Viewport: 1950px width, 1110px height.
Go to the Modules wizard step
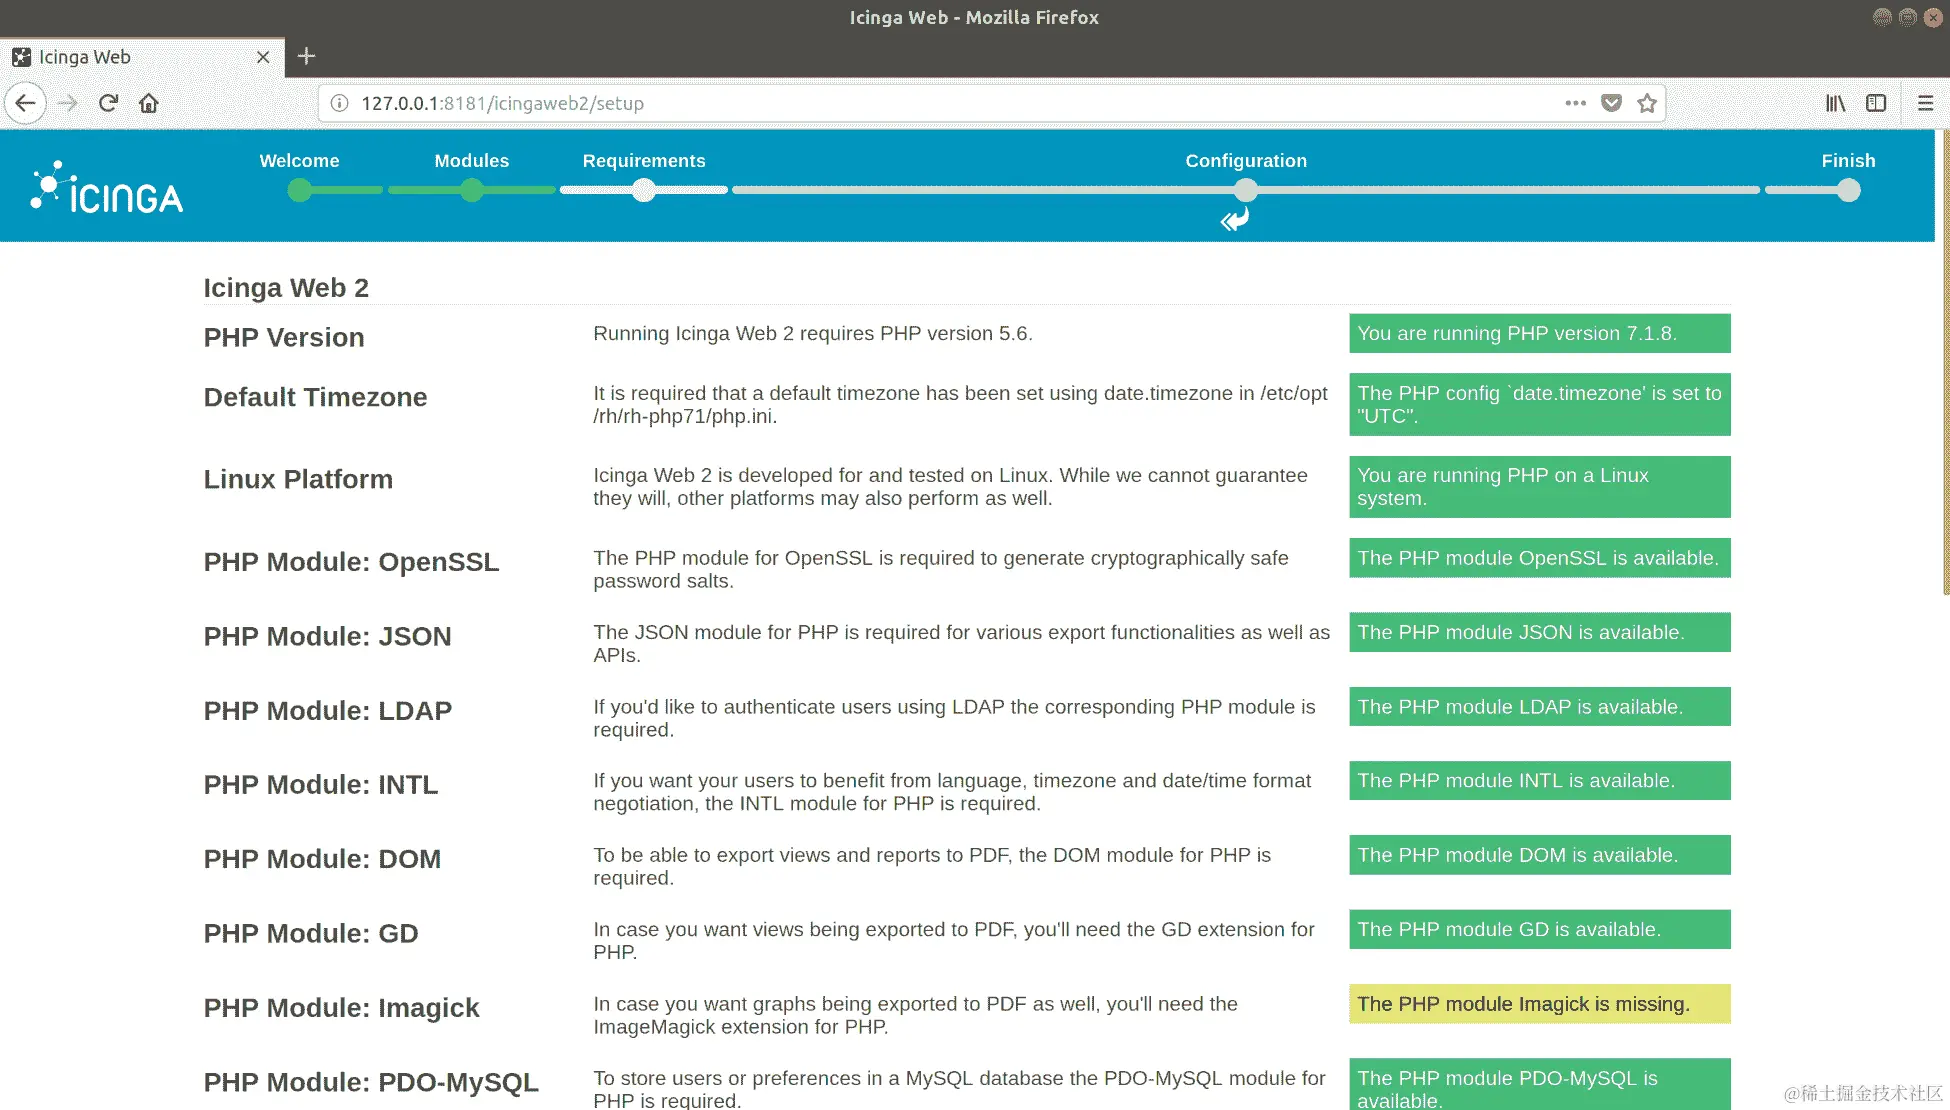pos(472,189)
